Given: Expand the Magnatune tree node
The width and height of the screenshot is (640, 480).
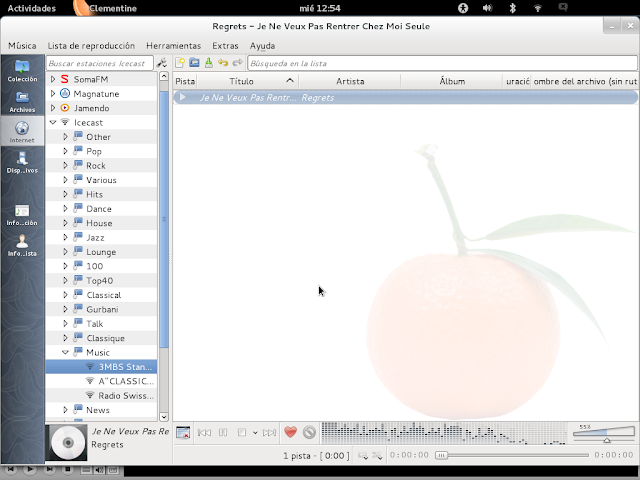Looking at the screenshot, I should 53,93.
